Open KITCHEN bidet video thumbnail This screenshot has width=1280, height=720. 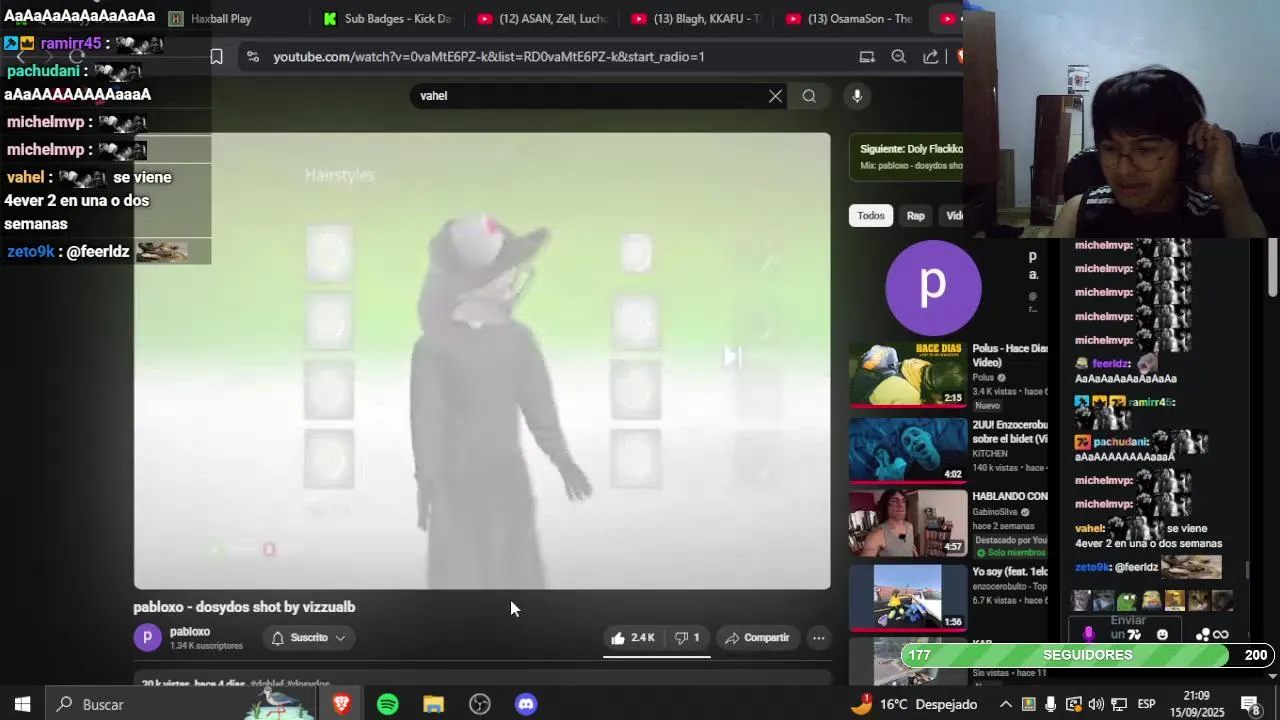(x=908, y=449)
